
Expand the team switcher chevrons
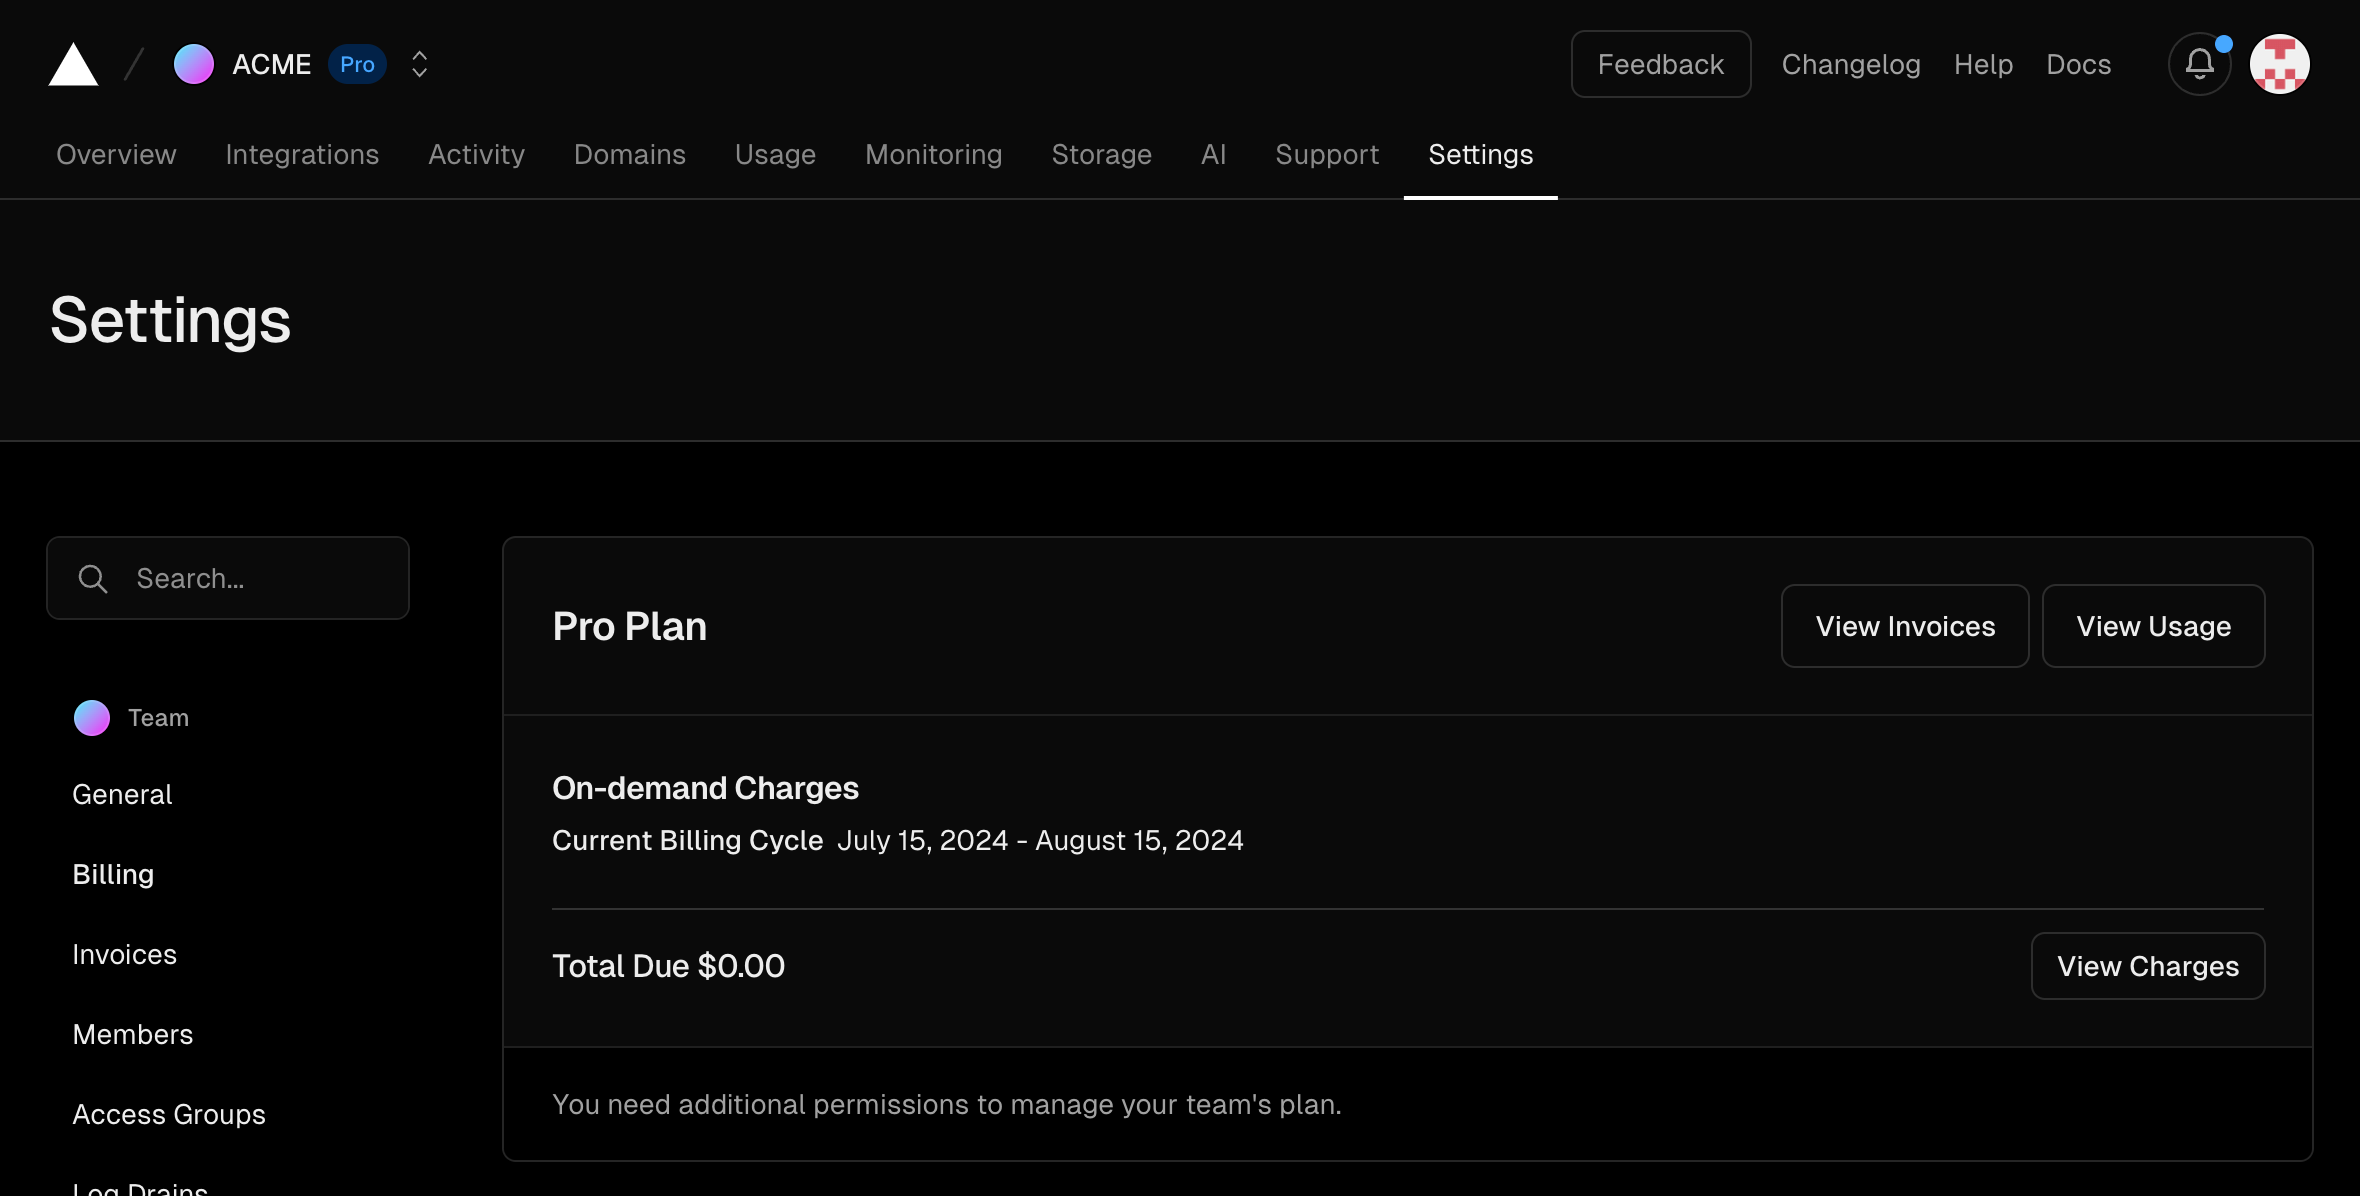click(420, 64)
